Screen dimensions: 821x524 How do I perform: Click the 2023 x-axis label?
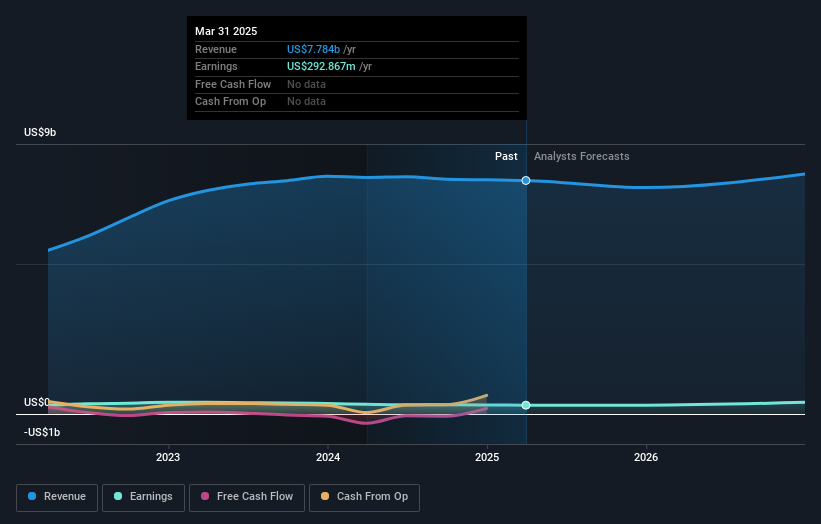[x=168, y=457]
